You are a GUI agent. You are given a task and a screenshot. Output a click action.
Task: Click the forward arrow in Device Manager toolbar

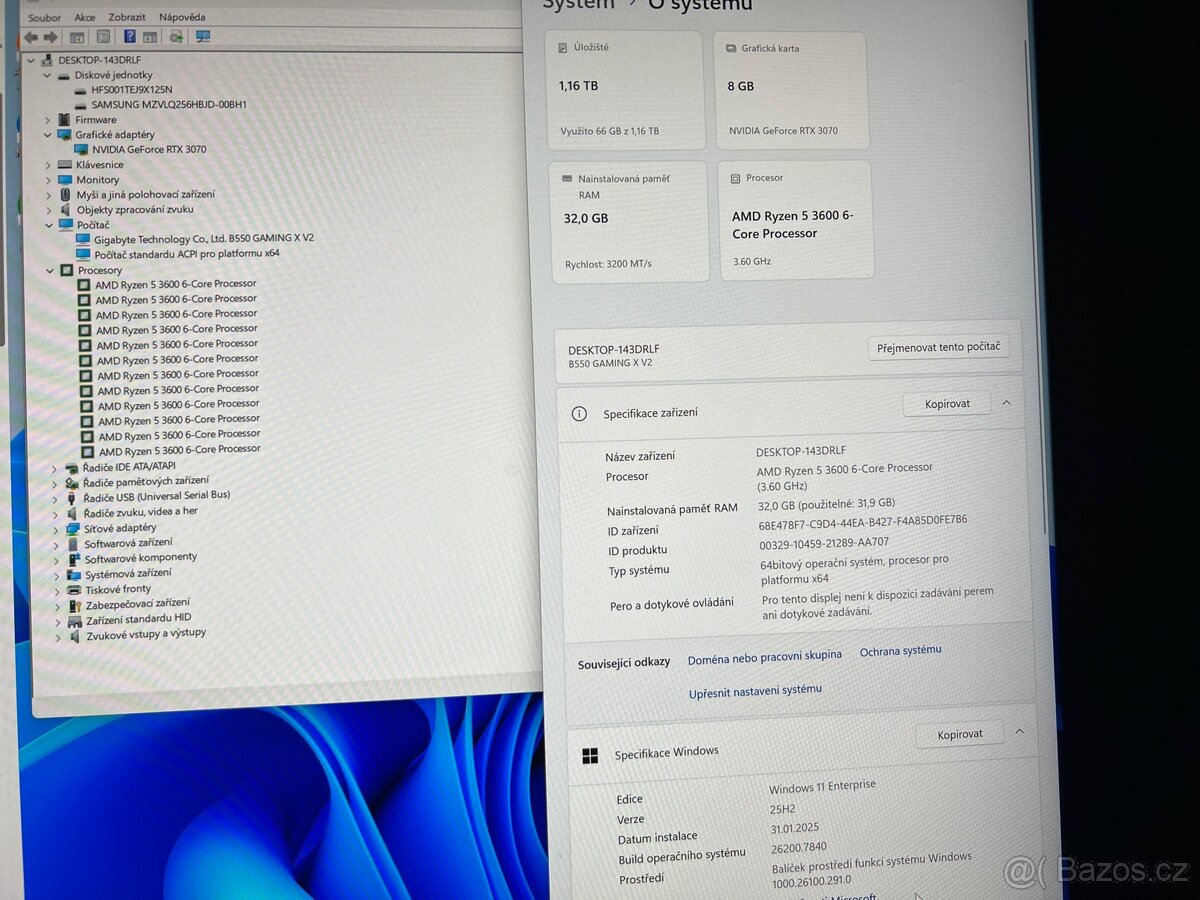tap(50, 37)
